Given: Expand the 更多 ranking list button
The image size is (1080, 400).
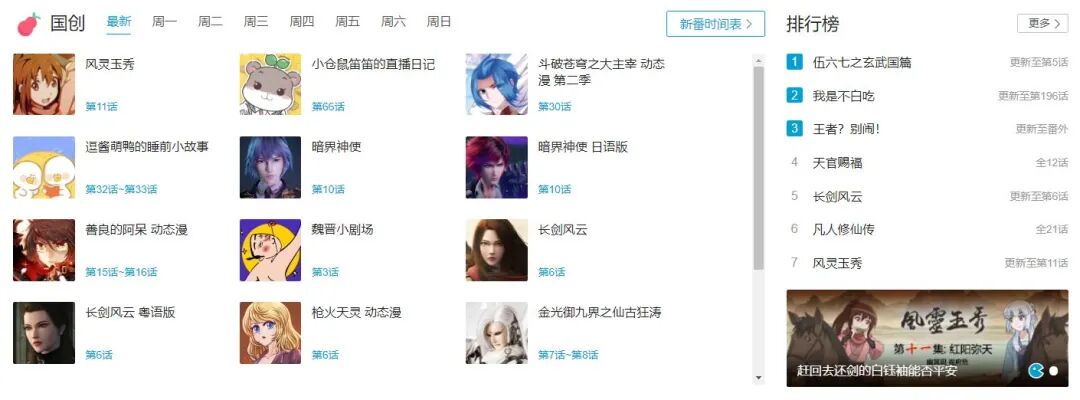Looking at the screenshot, I should click(1043, 23).
